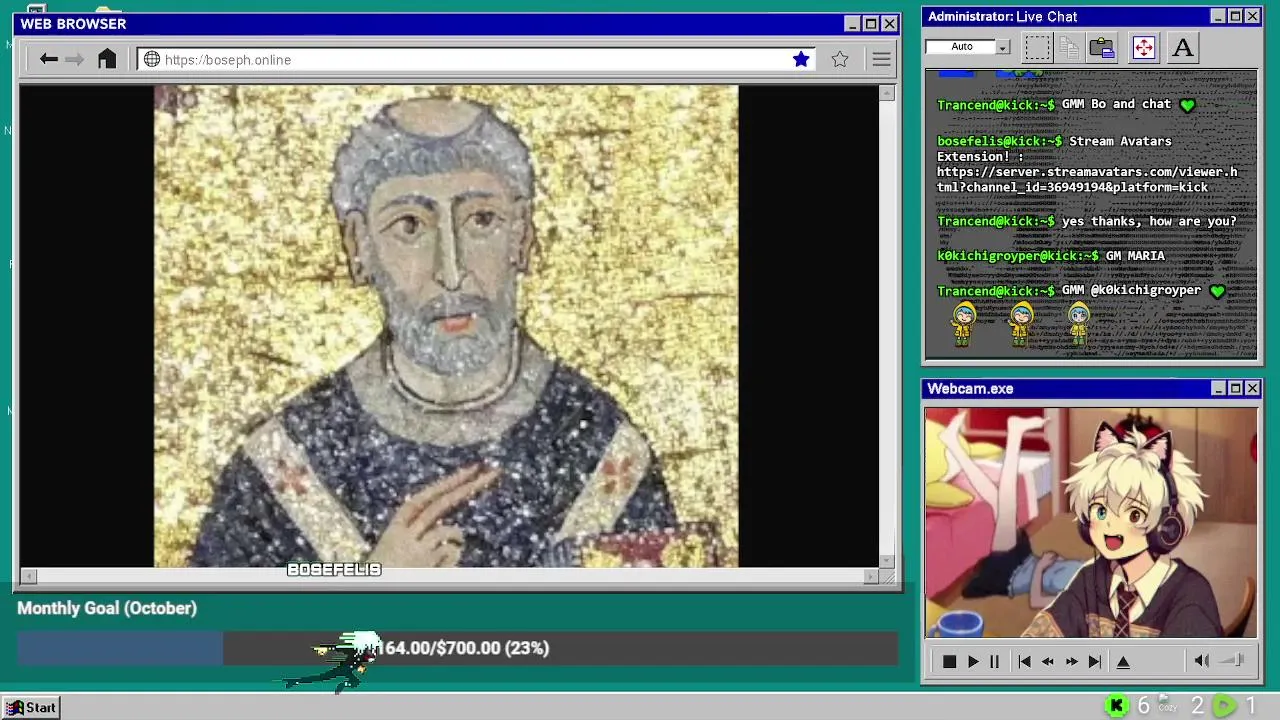The height and width of the screenshot is (720, 1280).
Task: Click the browser horizontal scrollbar right arrow
Action: point(871,576)
